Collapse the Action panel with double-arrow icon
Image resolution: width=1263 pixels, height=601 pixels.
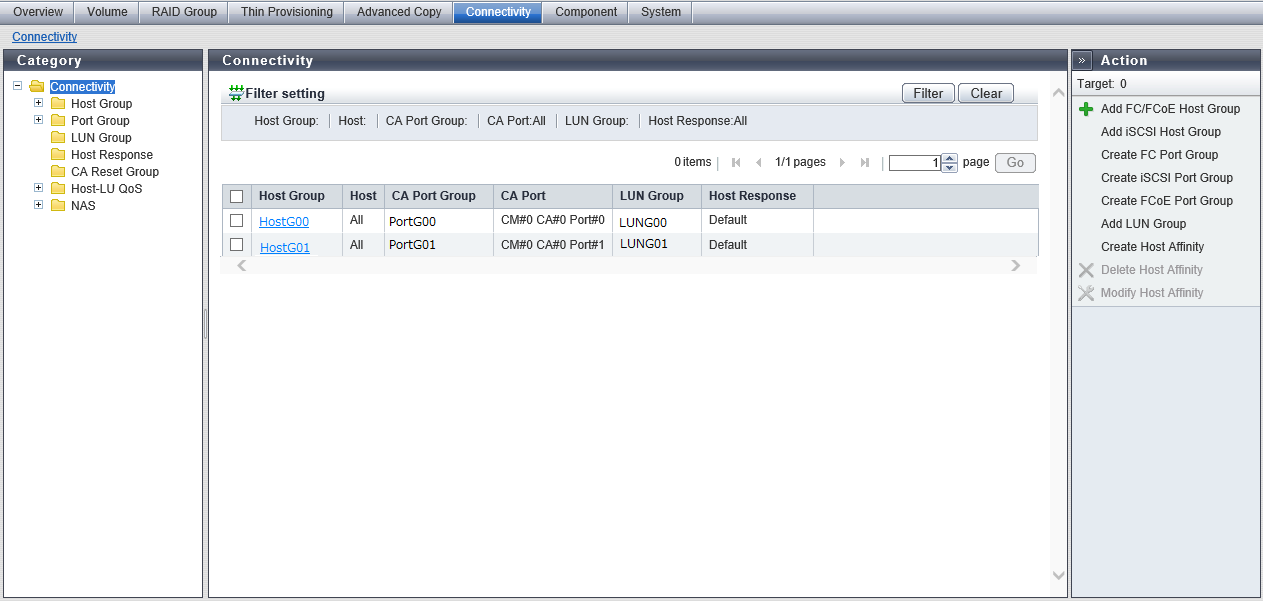pos(1082,60)
